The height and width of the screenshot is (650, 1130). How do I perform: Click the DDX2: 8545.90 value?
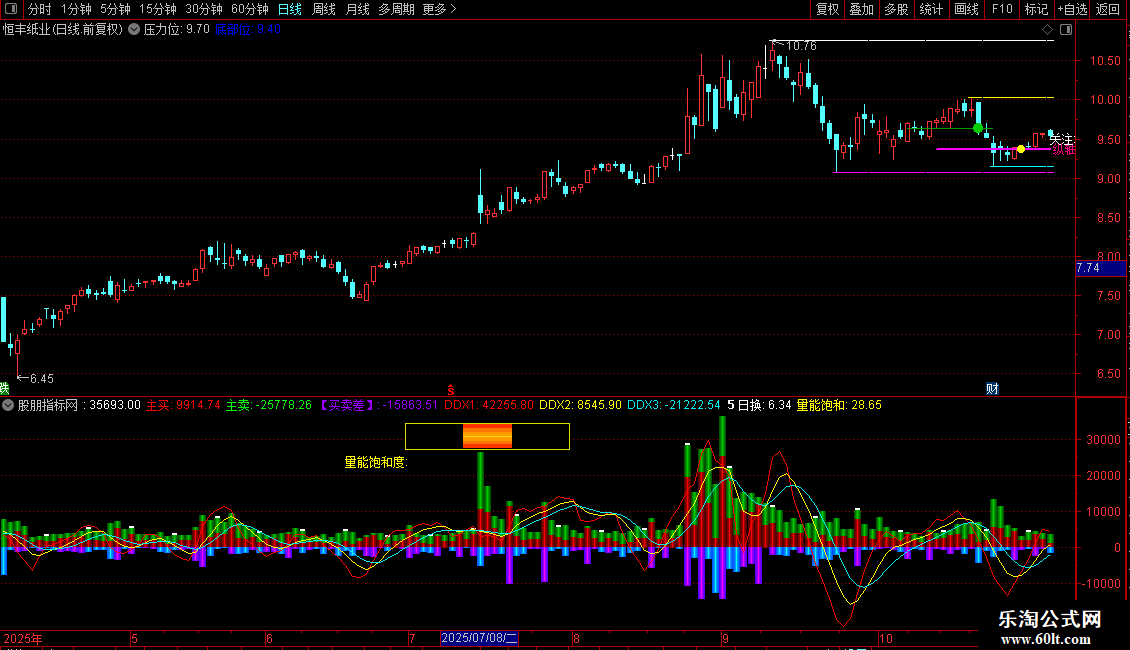pos(580,405)
